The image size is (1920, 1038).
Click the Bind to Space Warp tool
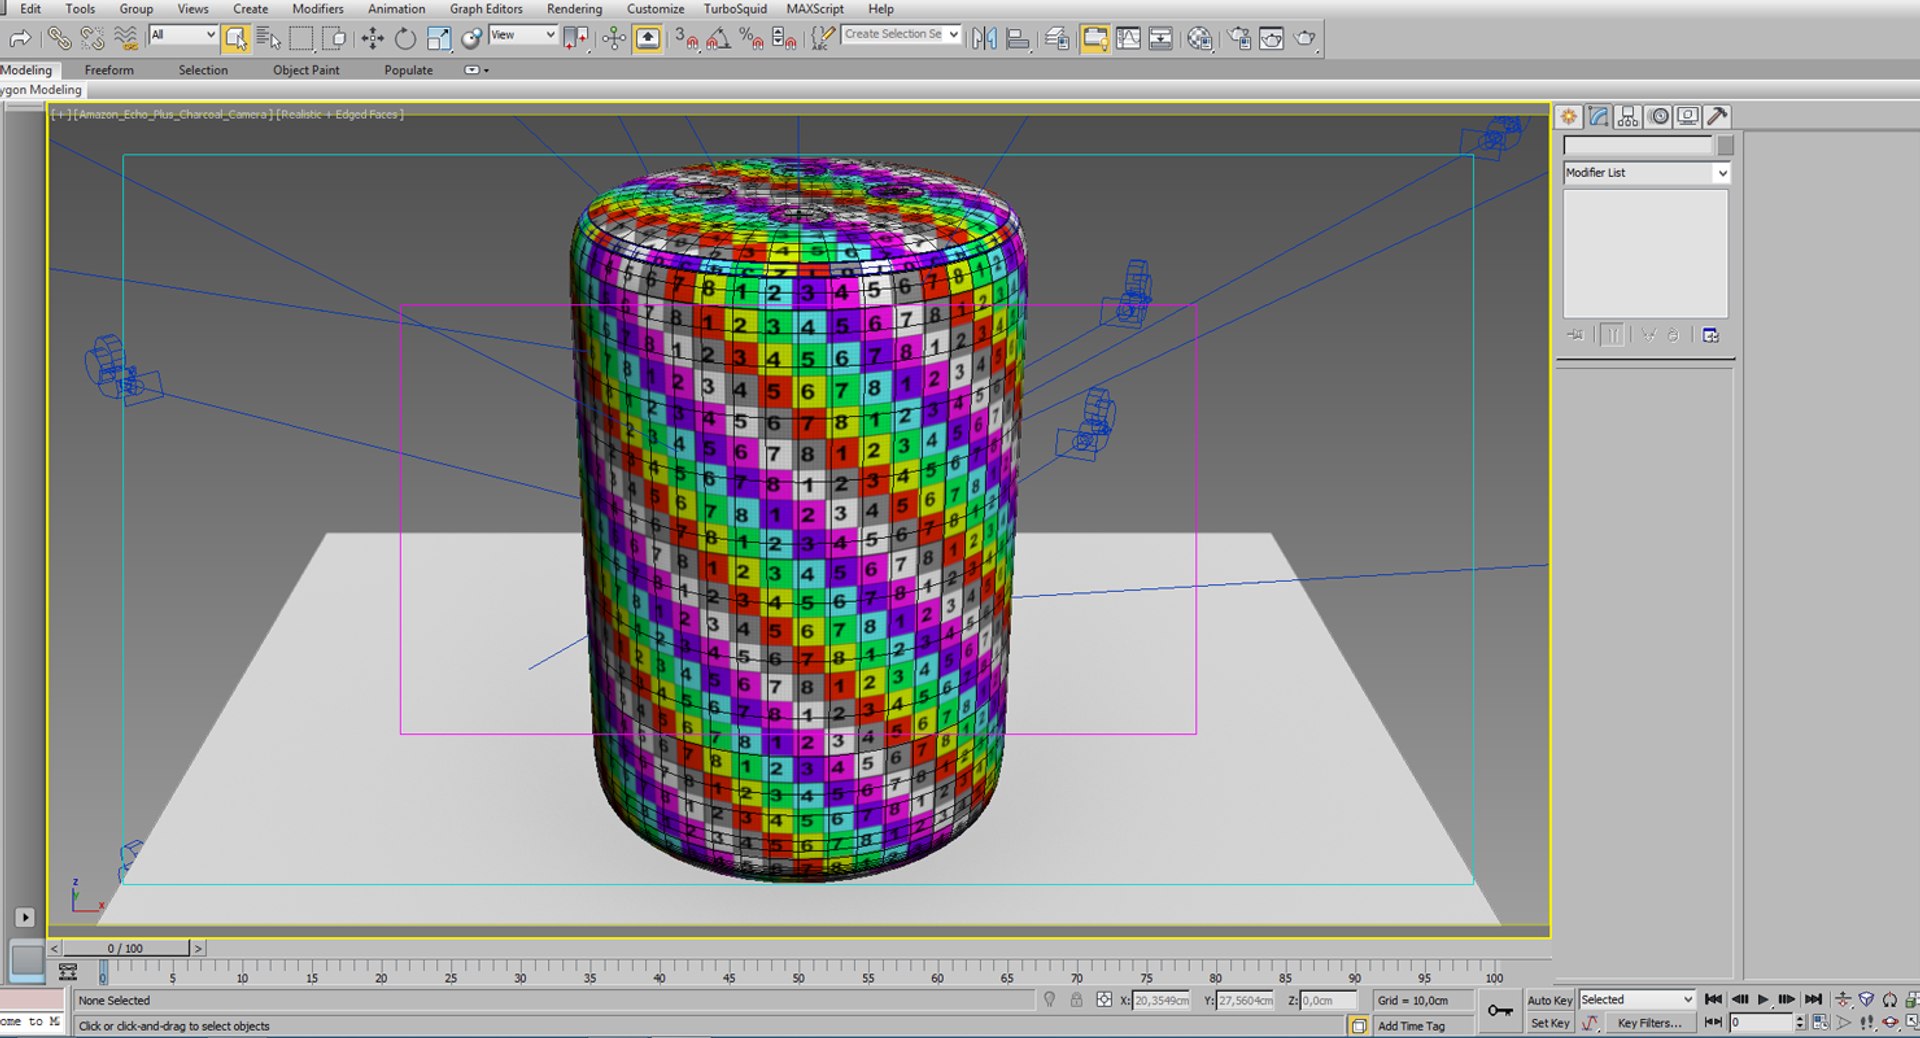tap(126, 38)
